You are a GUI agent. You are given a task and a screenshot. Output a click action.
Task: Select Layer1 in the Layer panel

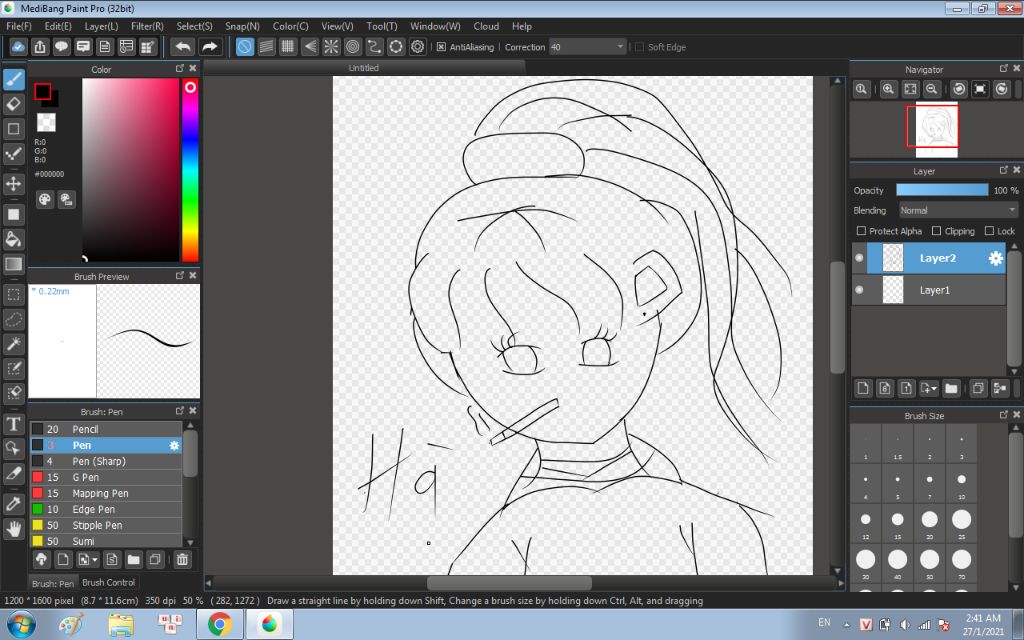point(936,290)
